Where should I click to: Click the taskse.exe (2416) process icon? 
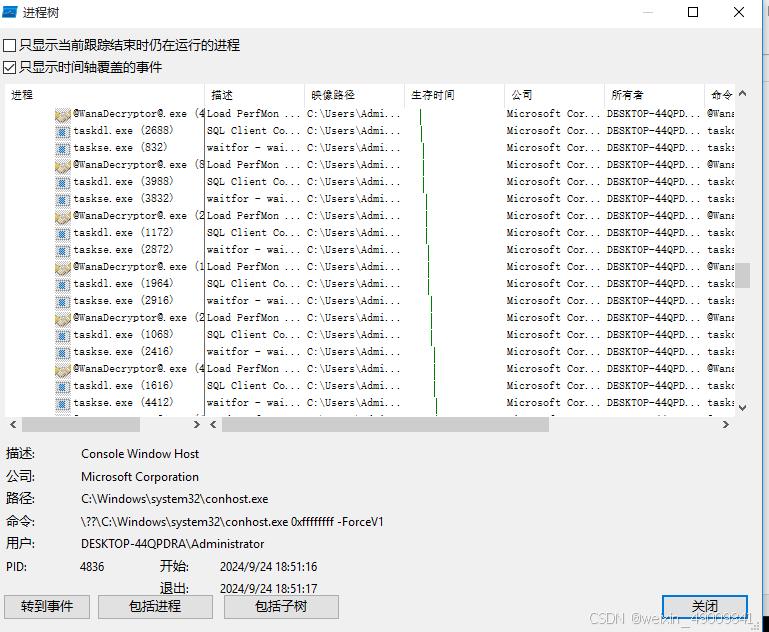[x=62, y=352]
